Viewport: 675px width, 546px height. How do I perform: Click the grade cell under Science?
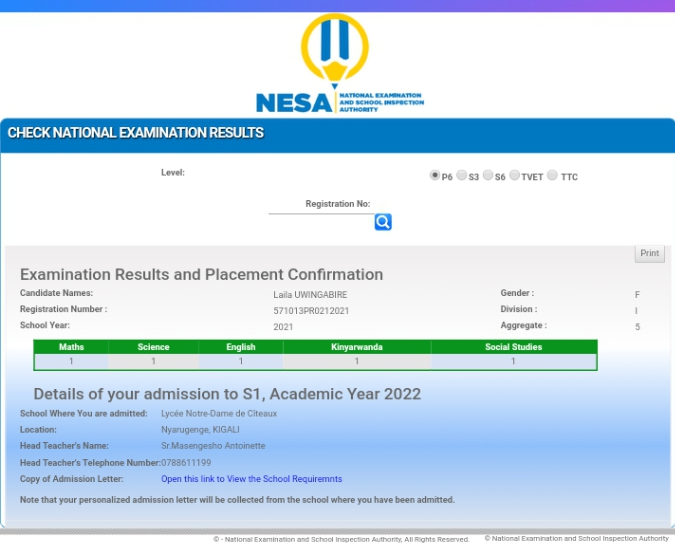[153, 361]
